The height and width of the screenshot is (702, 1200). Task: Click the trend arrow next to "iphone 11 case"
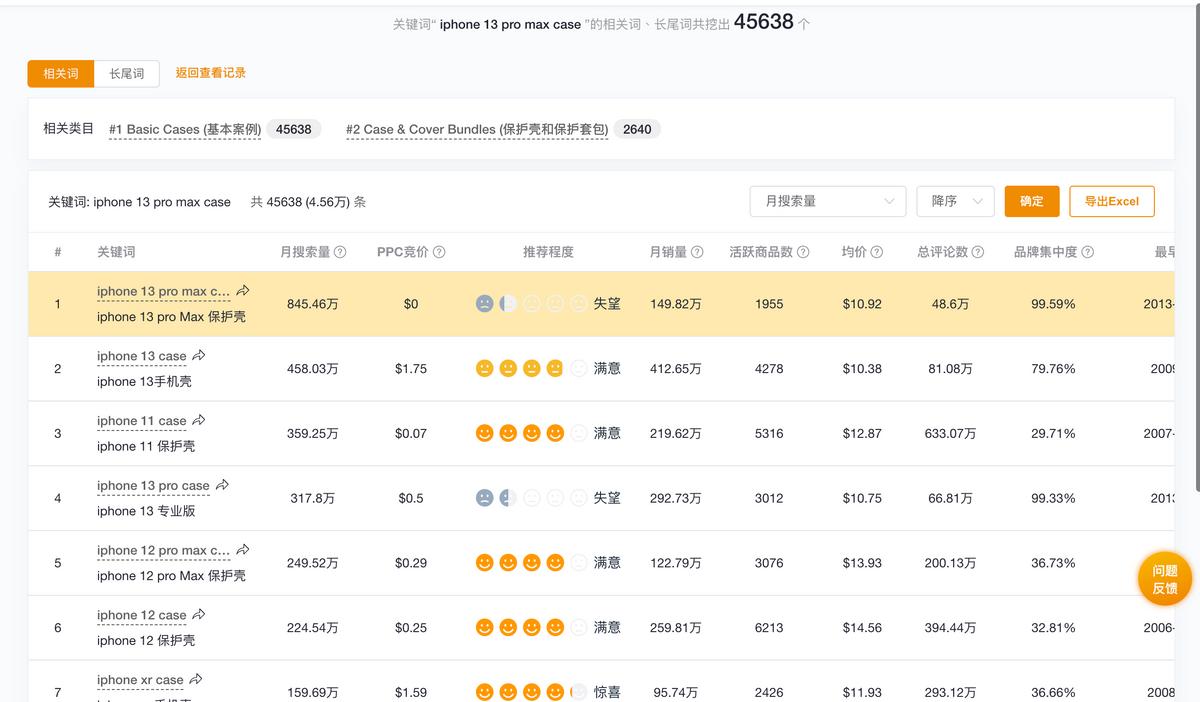199,418
